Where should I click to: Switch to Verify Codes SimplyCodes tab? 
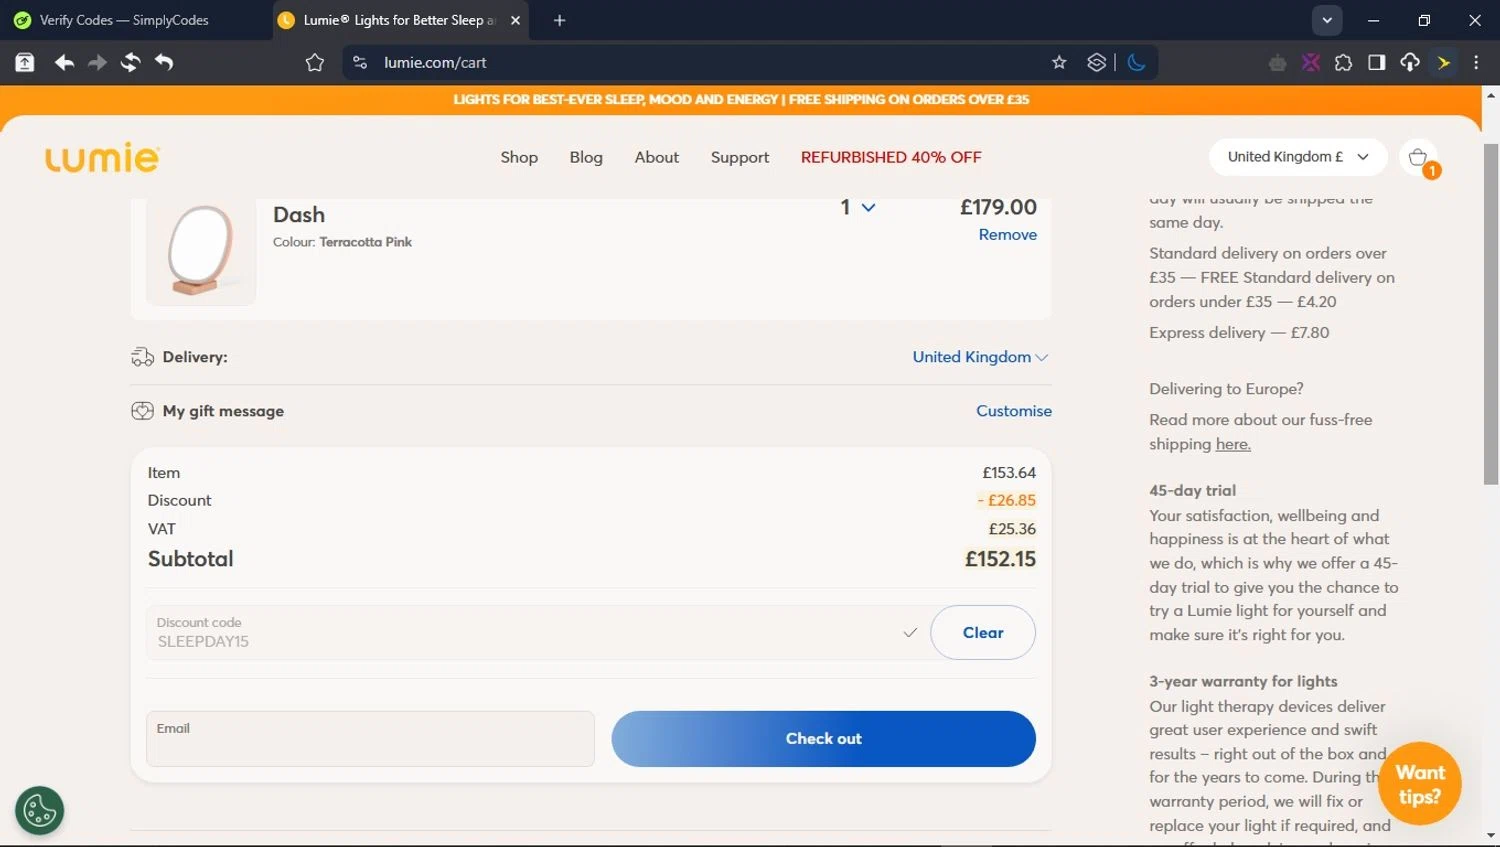point(125,20)
